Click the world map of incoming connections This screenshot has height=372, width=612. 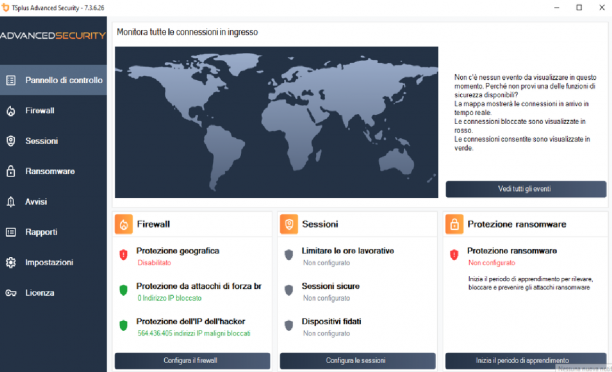point(276,122)
